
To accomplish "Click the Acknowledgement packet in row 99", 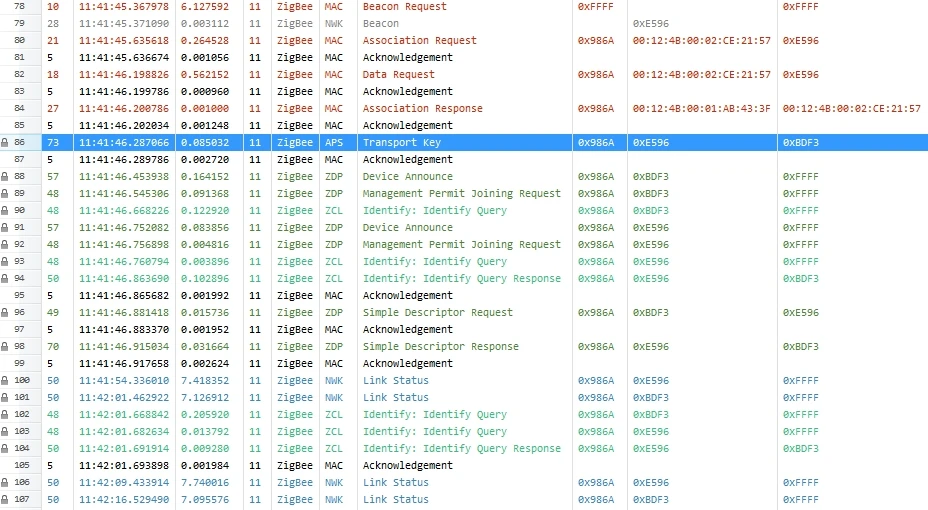I will (407, 364).
